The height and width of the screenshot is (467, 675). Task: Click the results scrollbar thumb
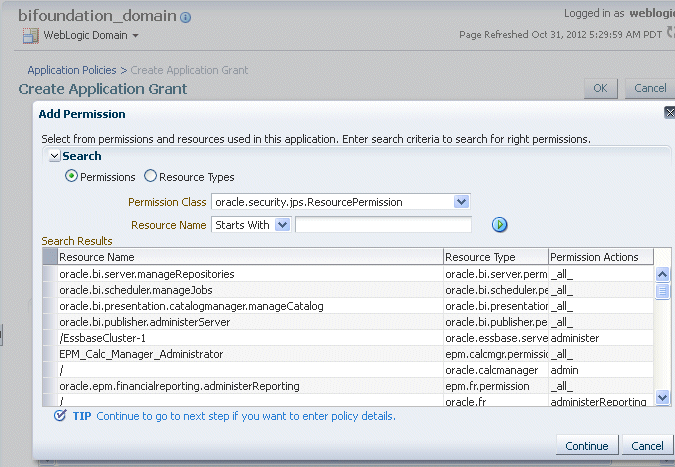[x=663, y=291]
